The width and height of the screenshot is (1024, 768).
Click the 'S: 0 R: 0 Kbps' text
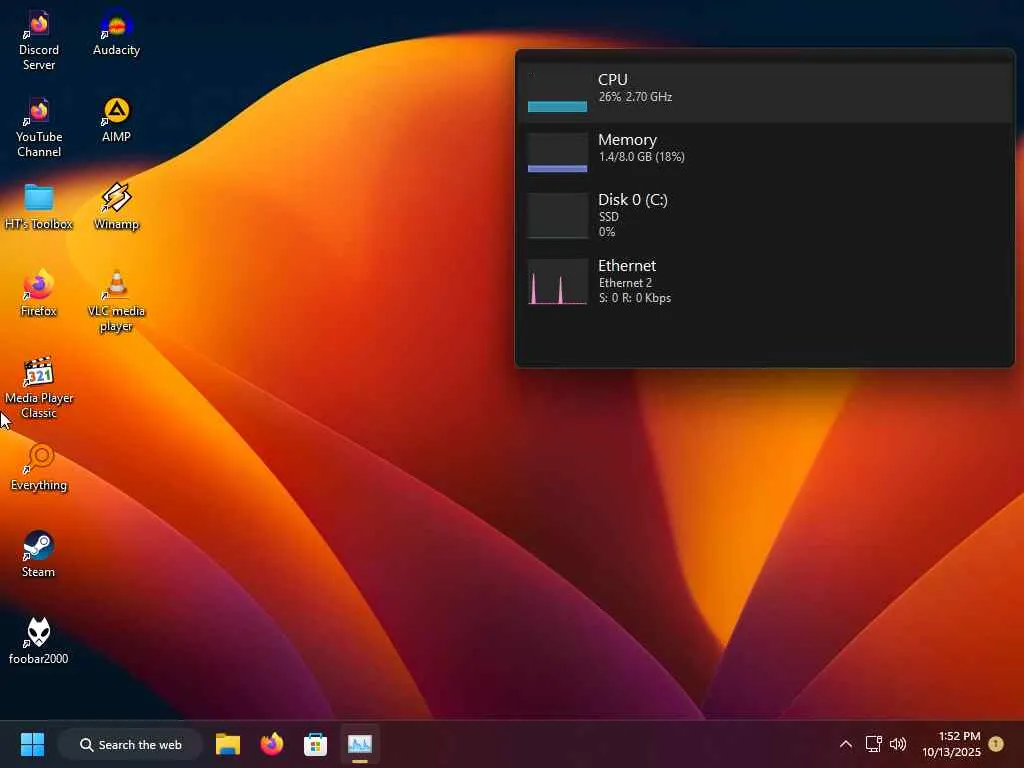point(635,298)
